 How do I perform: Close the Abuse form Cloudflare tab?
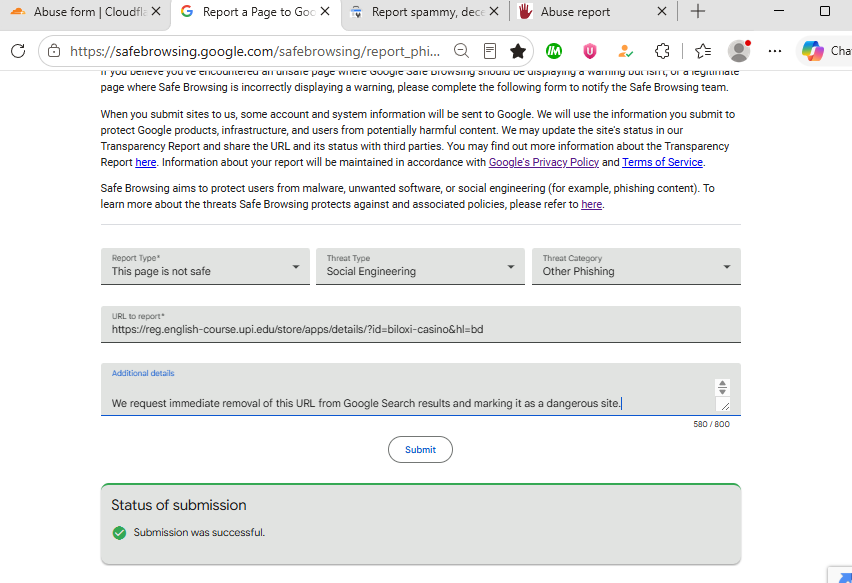click(x=156, y=11)
